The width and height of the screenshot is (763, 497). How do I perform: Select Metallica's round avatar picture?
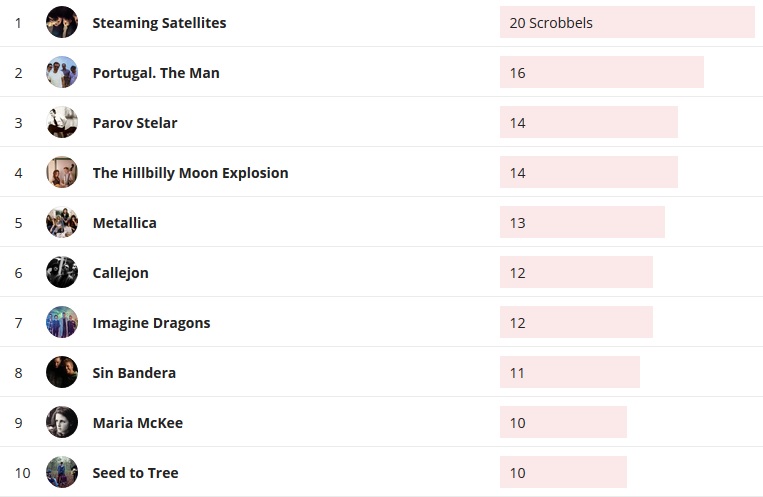pyautogui.click(x=62, y=222)
